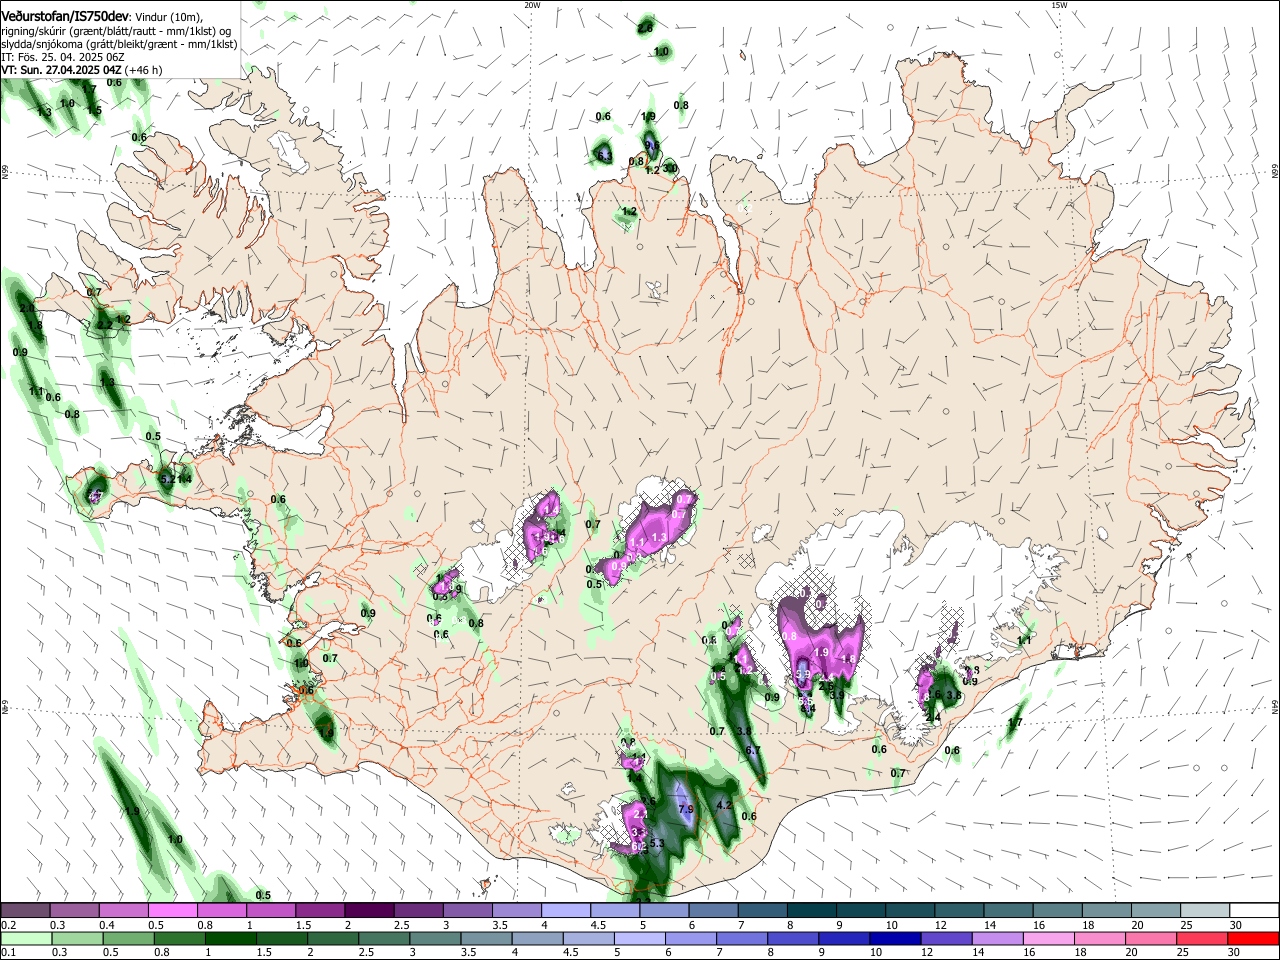Click the rain legend swatch starting at 3.5
The image size is (1280, 960).
pyautogui.click(x=486, y=938)
